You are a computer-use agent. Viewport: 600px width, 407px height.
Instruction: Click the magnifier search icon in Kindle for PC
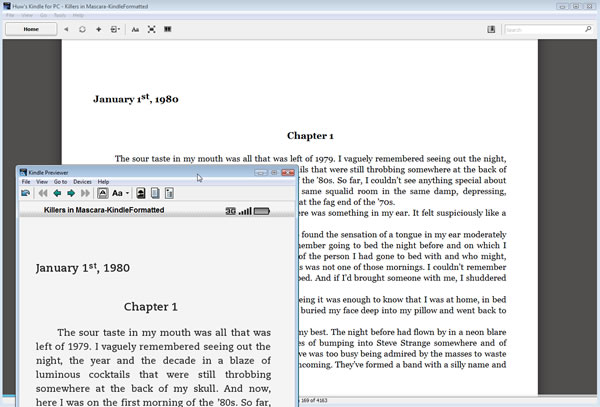[x=588, y=29]
